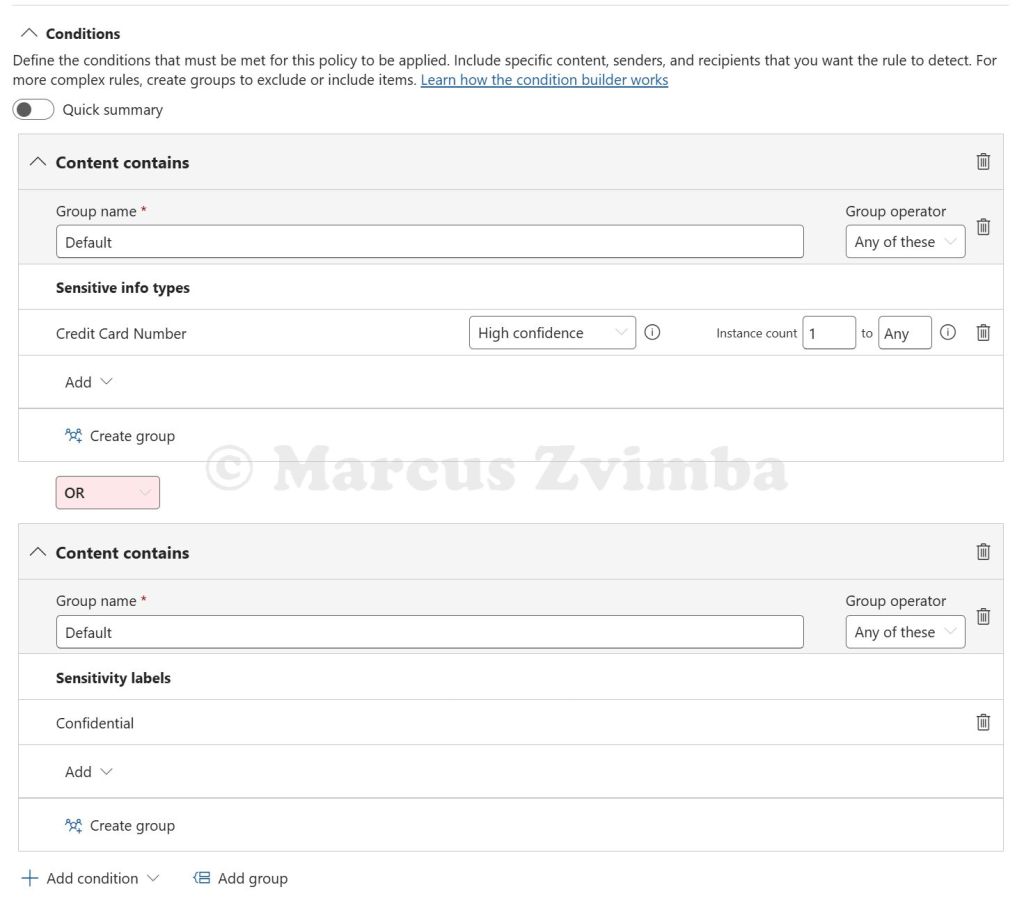
Task: Collapse the first Content contains section
Action: 38,162
